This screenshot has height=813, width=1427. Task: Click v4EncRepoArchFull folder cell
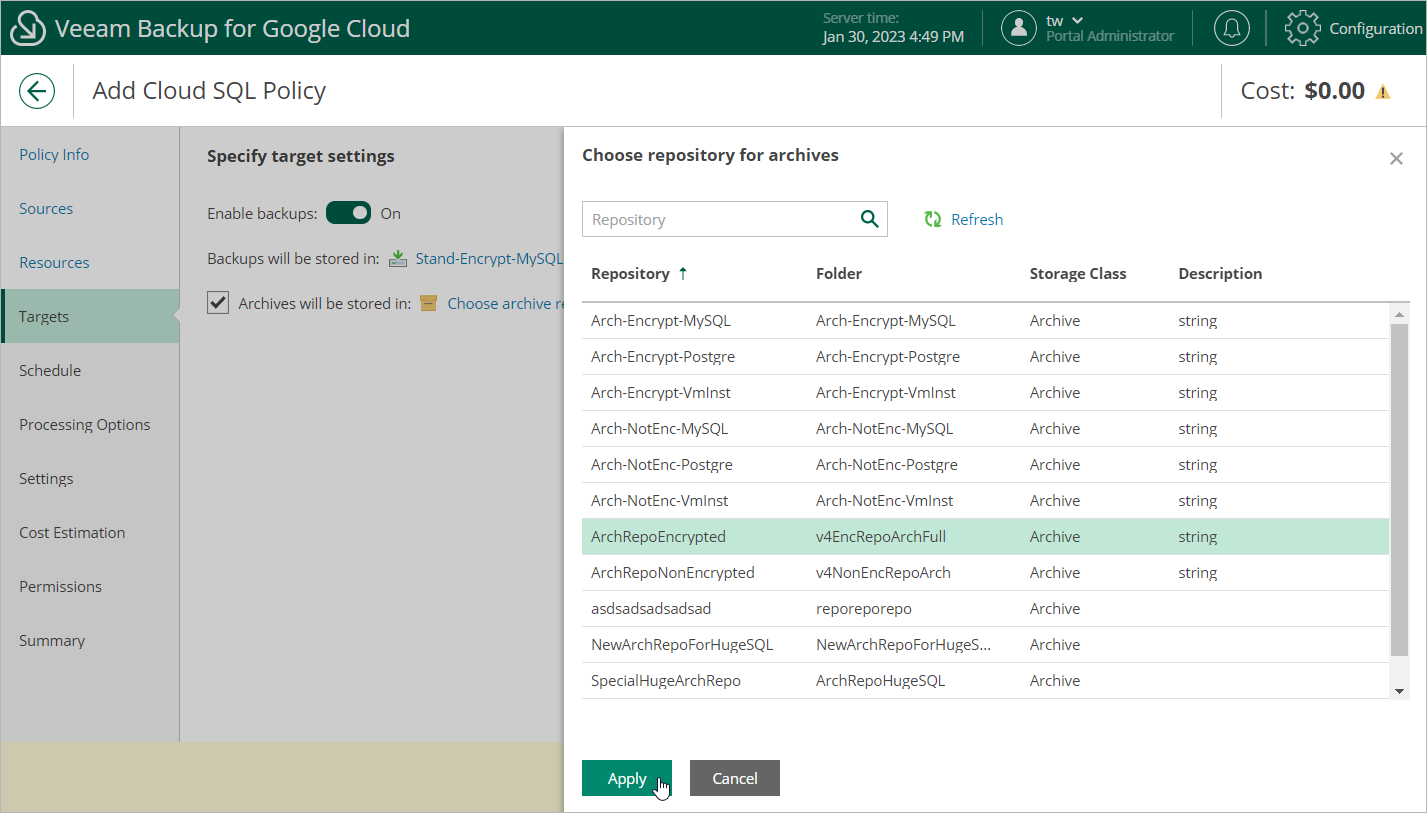pyautogui.click(x=881, y=537)
